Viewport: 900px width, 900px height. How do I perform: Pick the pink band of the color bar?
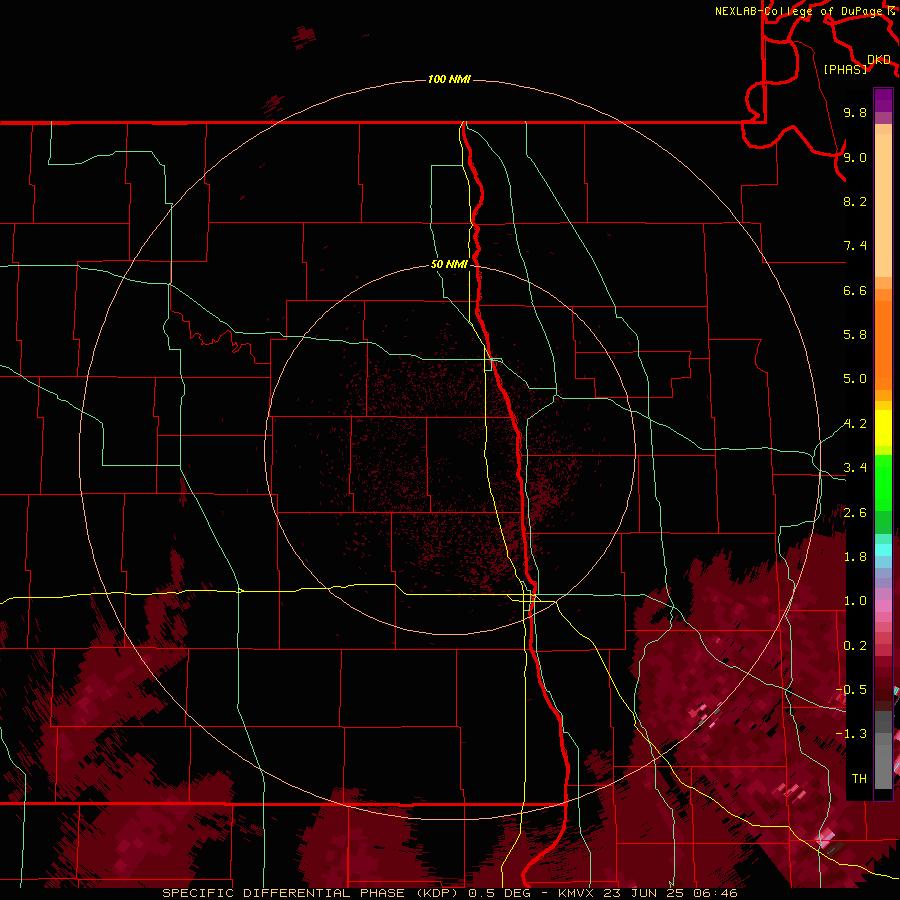point(883,606)
